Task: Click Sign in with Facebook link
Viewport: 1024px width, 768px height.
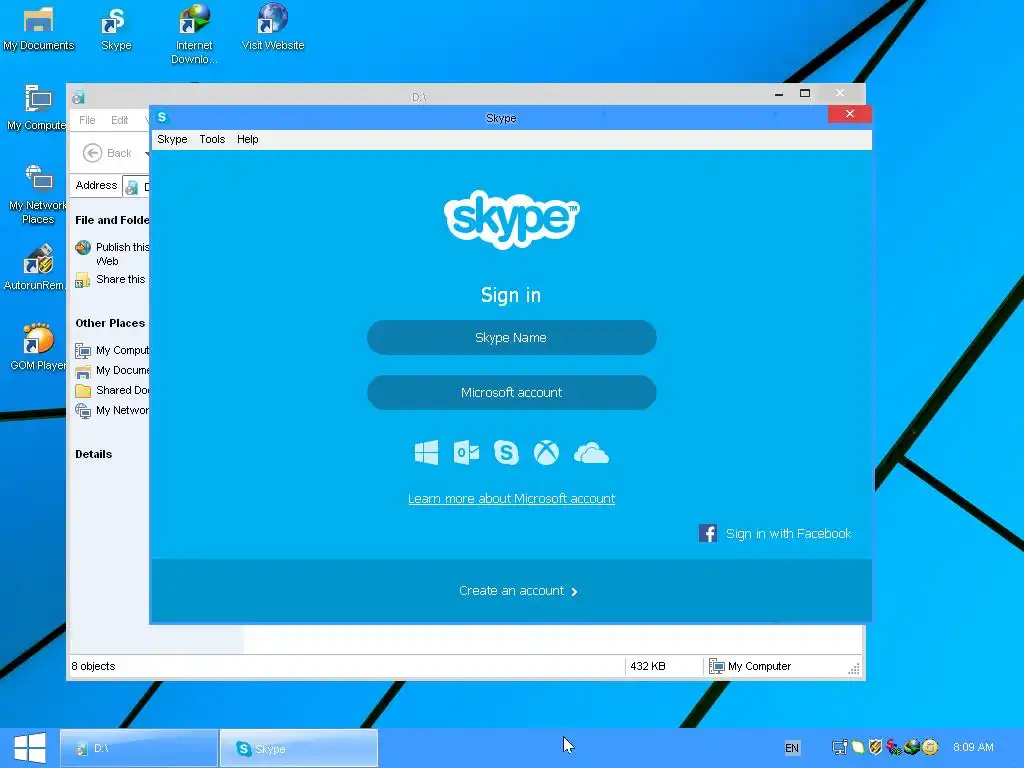Action: click(x=788, y=534)
